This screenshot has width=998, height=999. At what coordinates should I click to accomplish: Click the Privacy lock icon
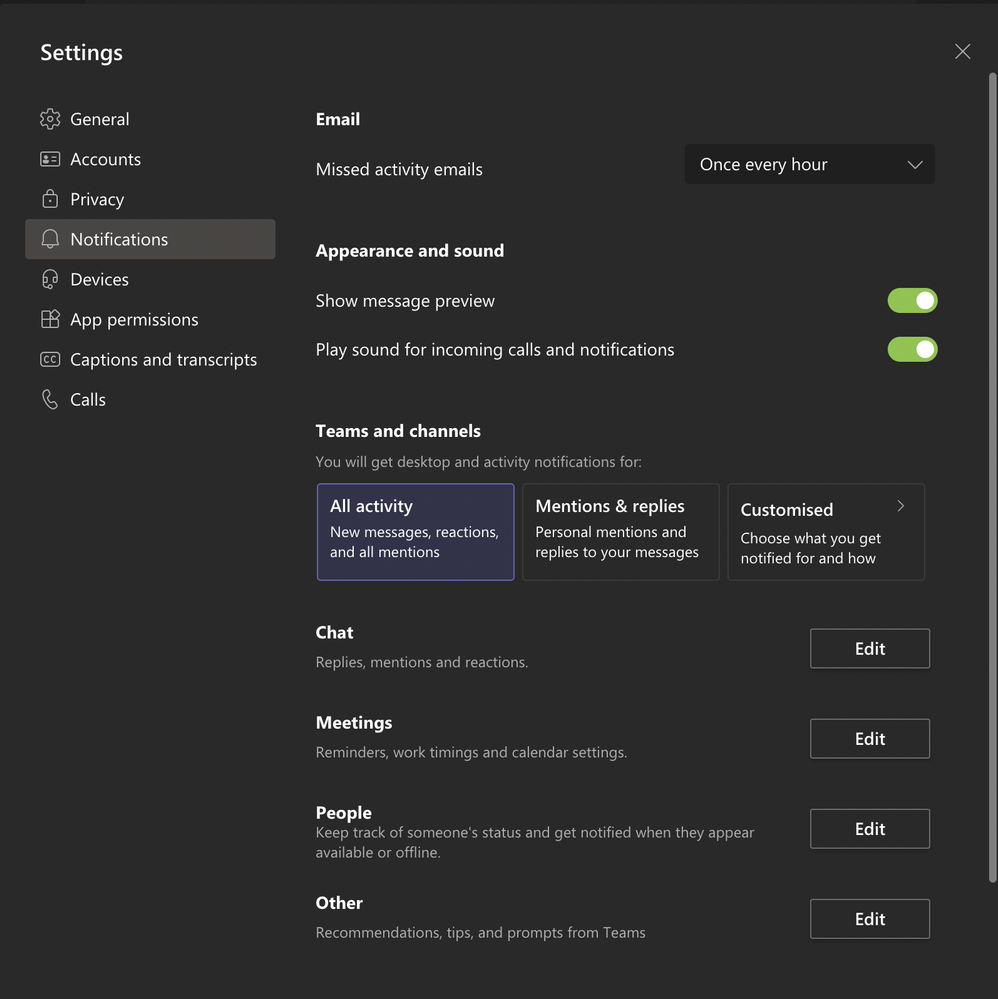(50, 199)
